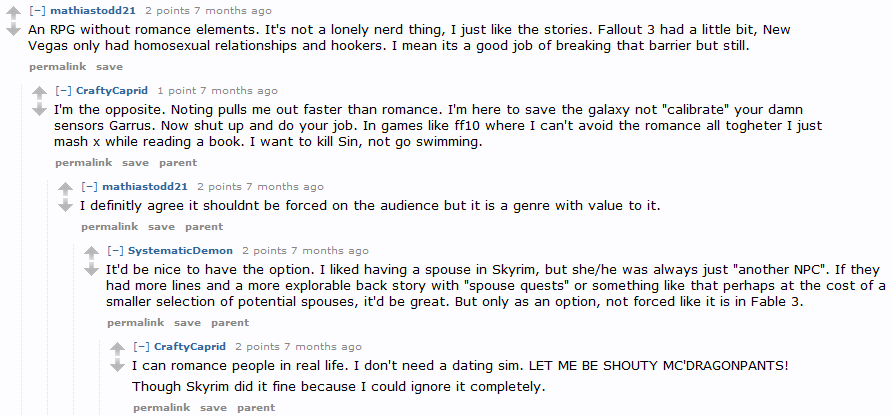Collapse SystematicDemon's comment thread
The width and height of the screenshot is (892, 416).
[116, 251]
